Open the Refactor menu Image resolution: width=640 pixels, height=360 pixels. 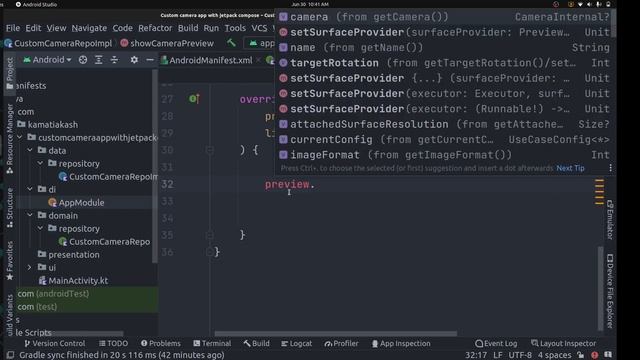[155, 28]
